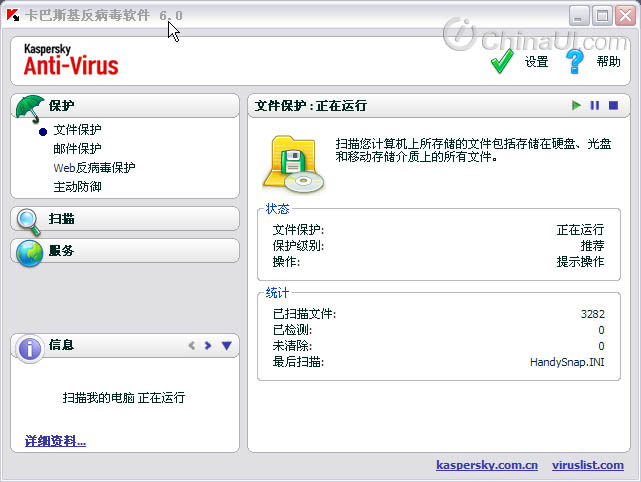The width and height of the screenshot is (641, 482).
Task: Click the scanned files count 3282
Action: 593,314
